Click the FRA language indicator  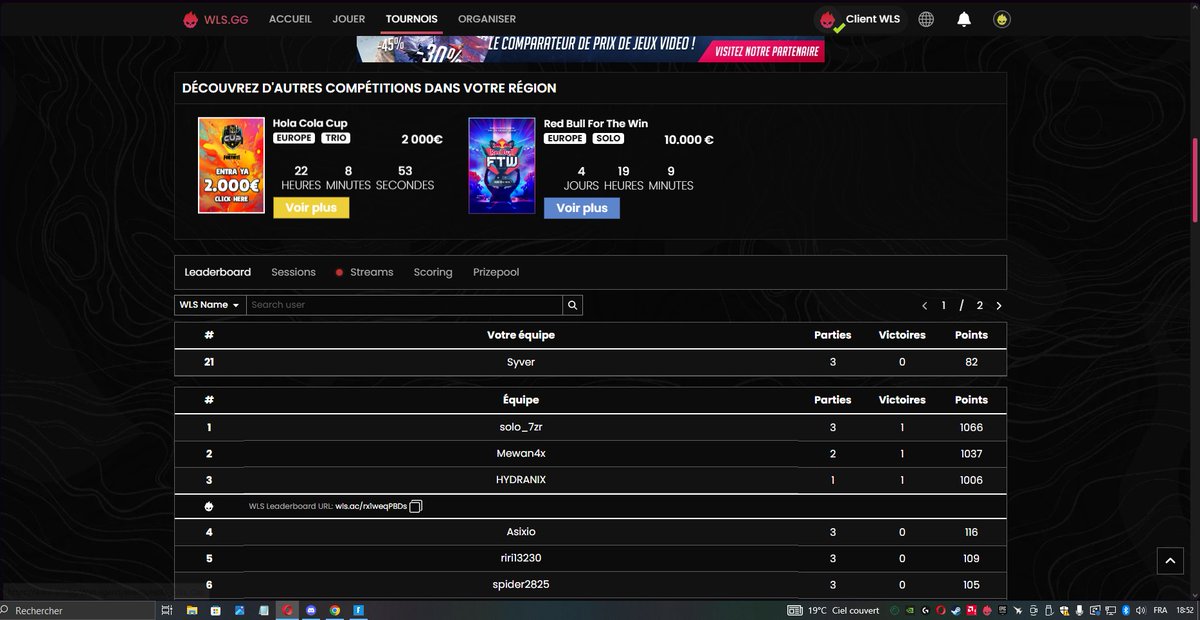click(x=1160, y=610)
